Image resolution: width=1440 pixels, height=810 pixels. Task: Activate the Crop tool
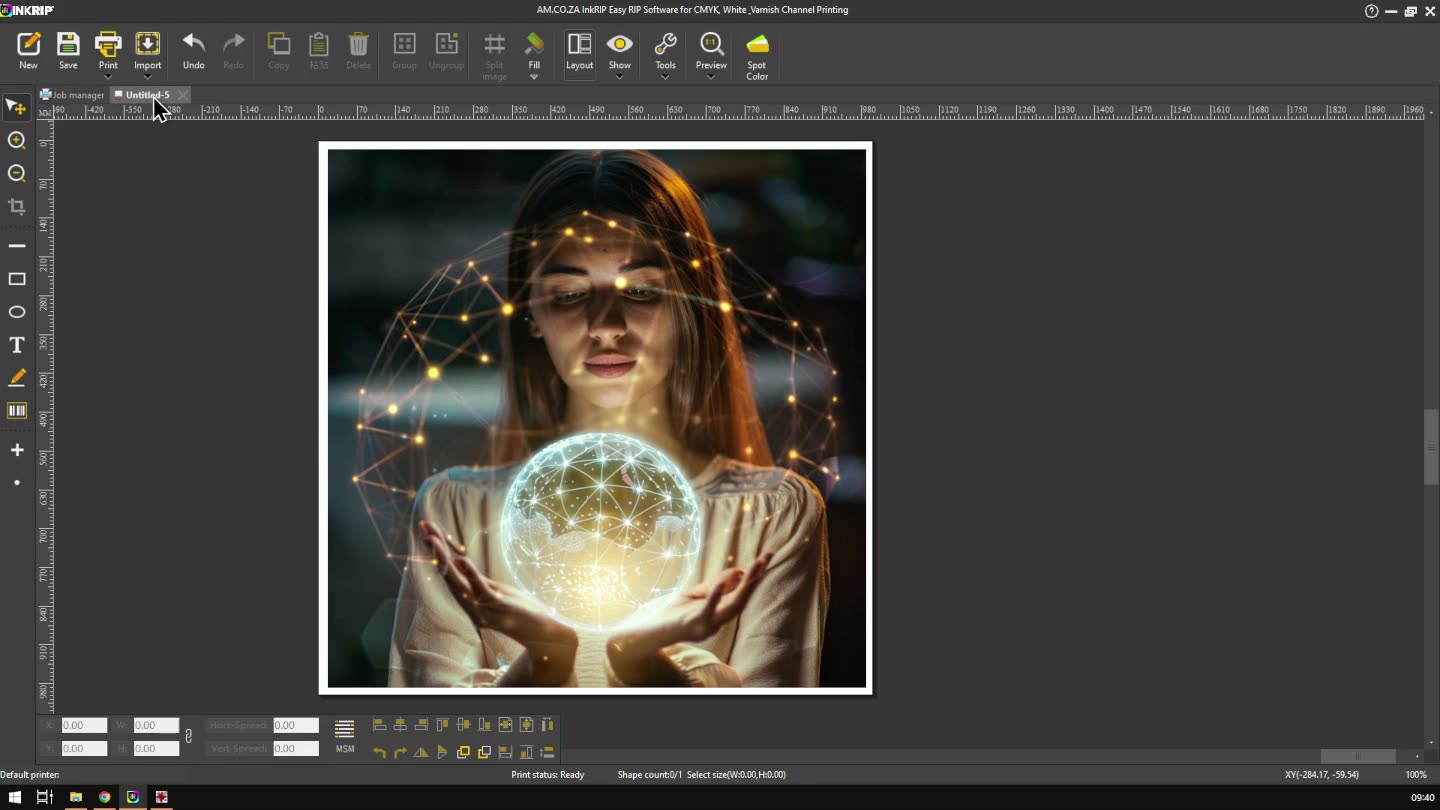(x=17, y=207)
